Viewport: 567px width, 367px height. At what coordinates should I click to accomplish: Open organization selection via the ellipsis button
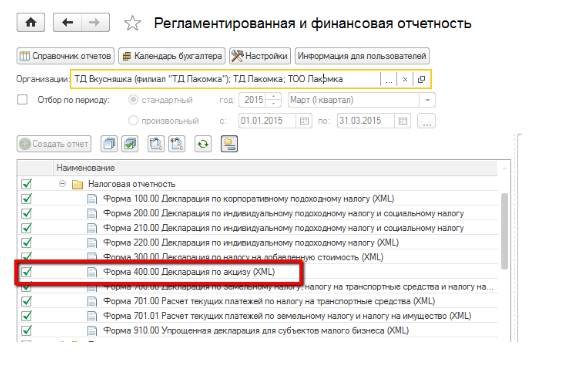[x=389, y=79]
